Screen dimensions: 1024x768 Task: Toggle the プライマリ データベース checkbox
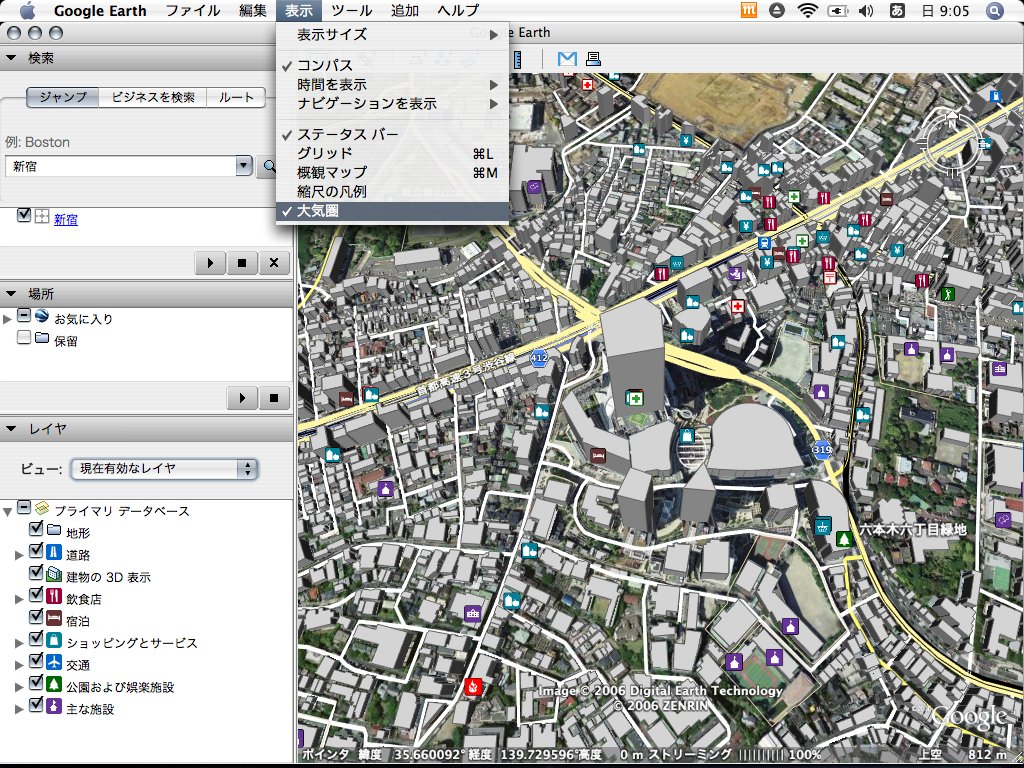[x=24, y=507]
